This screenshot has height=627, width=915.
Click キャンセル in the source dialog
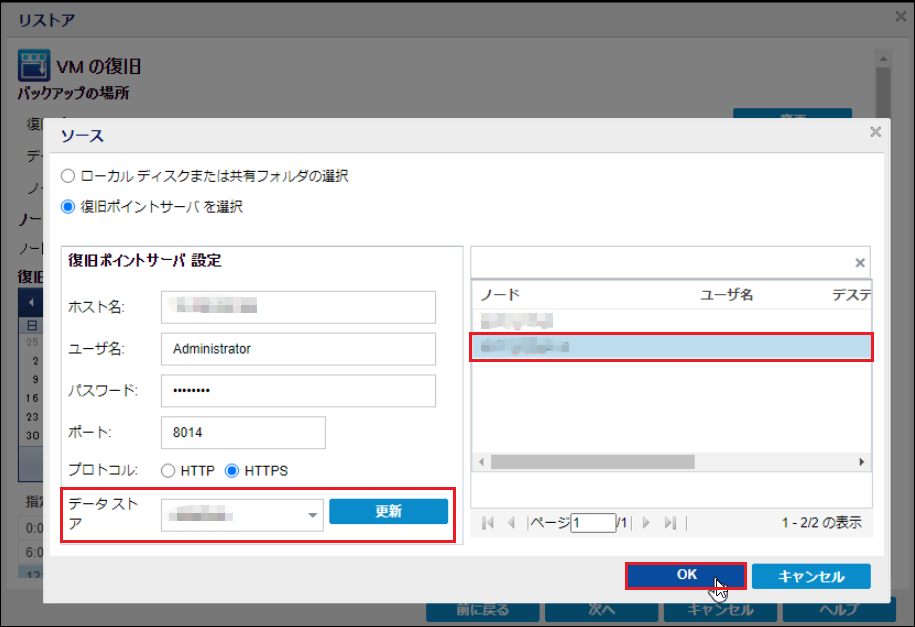pyautogui.click(x=811, y=576)
